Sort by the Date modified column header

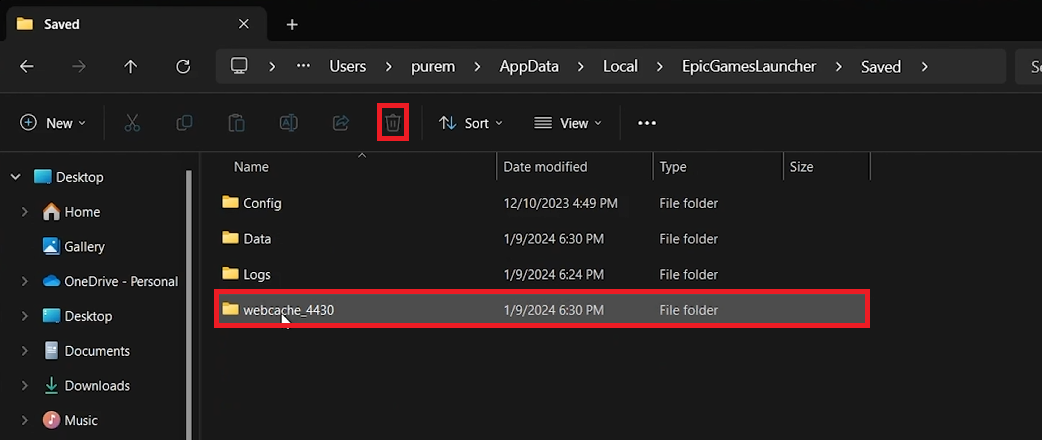pos(545,167)
